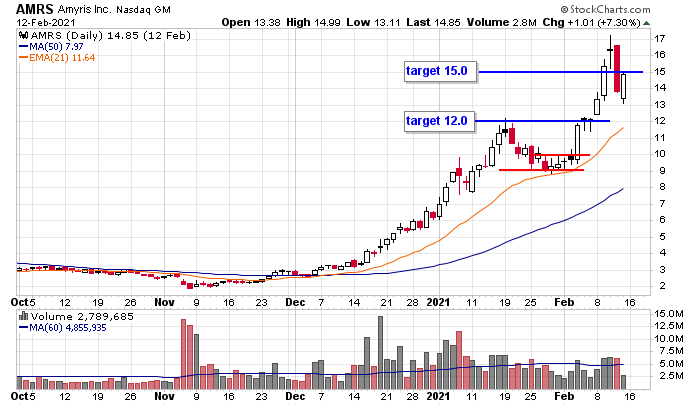The width and height of the screenshot is (700, 405).
Task: Click the blue MA(50) legend line swatch
Action: tap(23, 46)
